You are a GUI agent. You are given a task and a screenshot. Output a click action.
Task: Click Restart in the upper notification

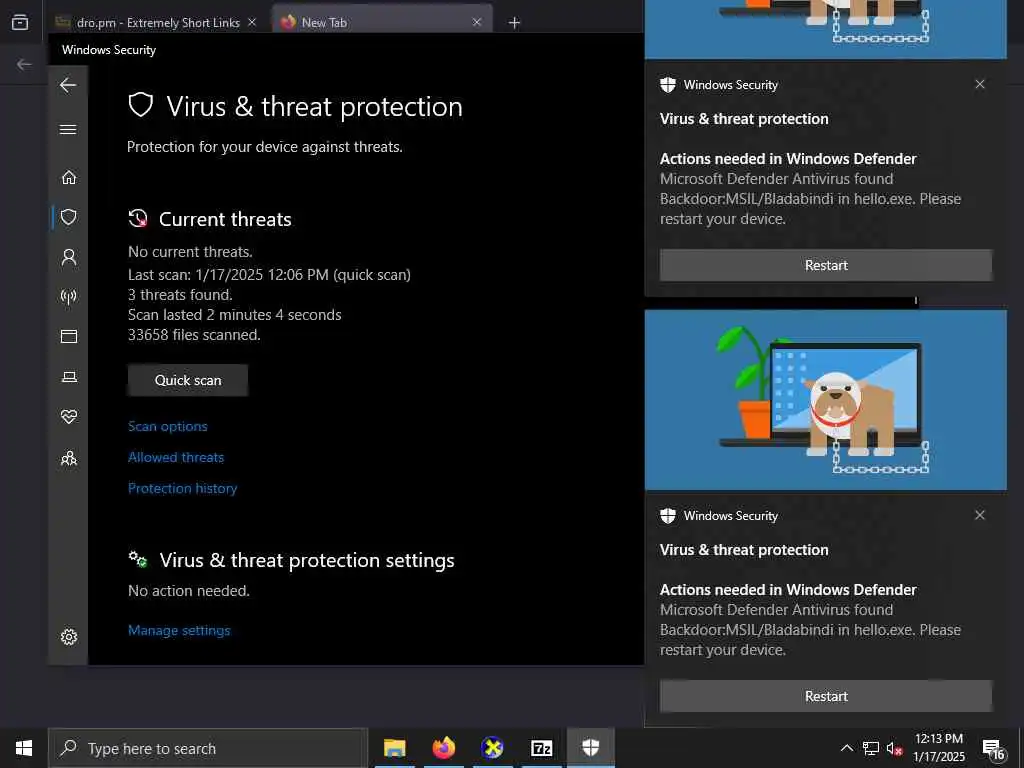tap(825, 265)
